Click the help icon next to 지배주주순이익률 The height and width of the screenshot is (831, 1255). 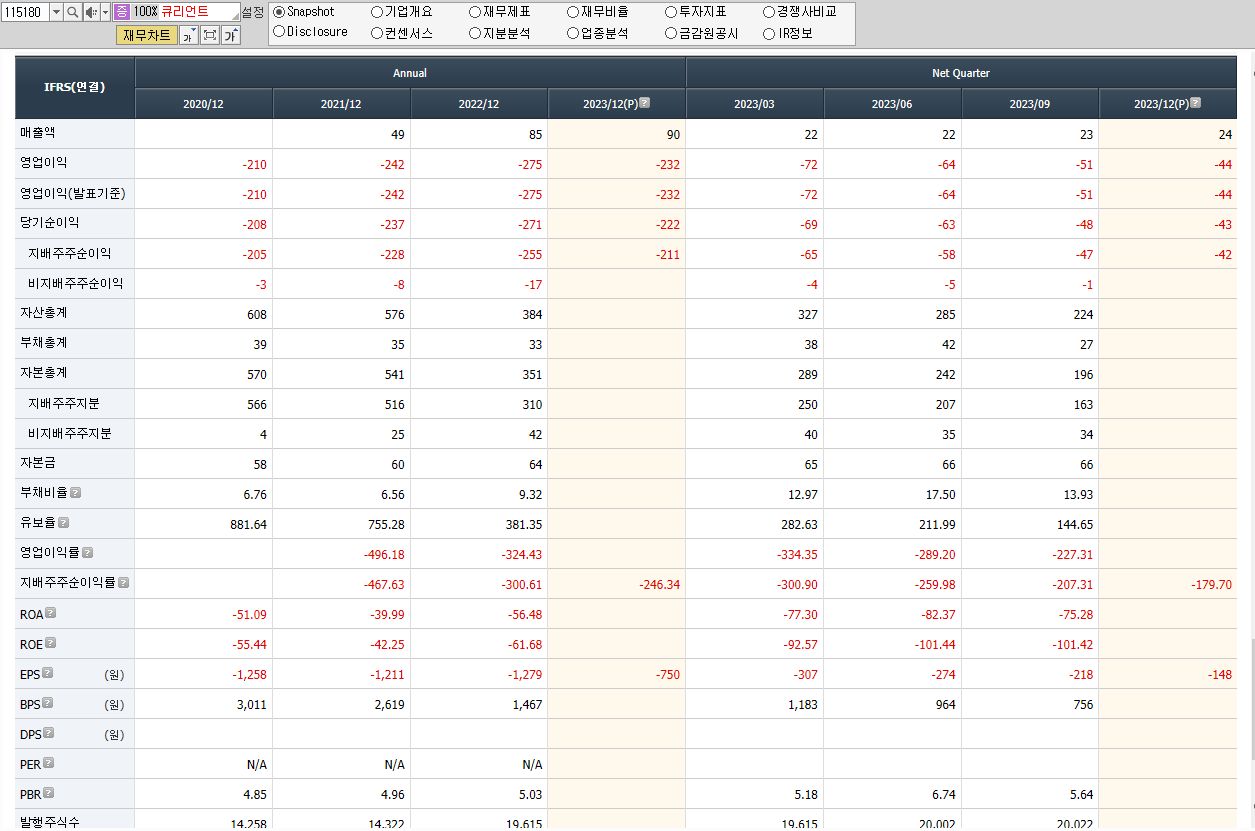point(124,582)
